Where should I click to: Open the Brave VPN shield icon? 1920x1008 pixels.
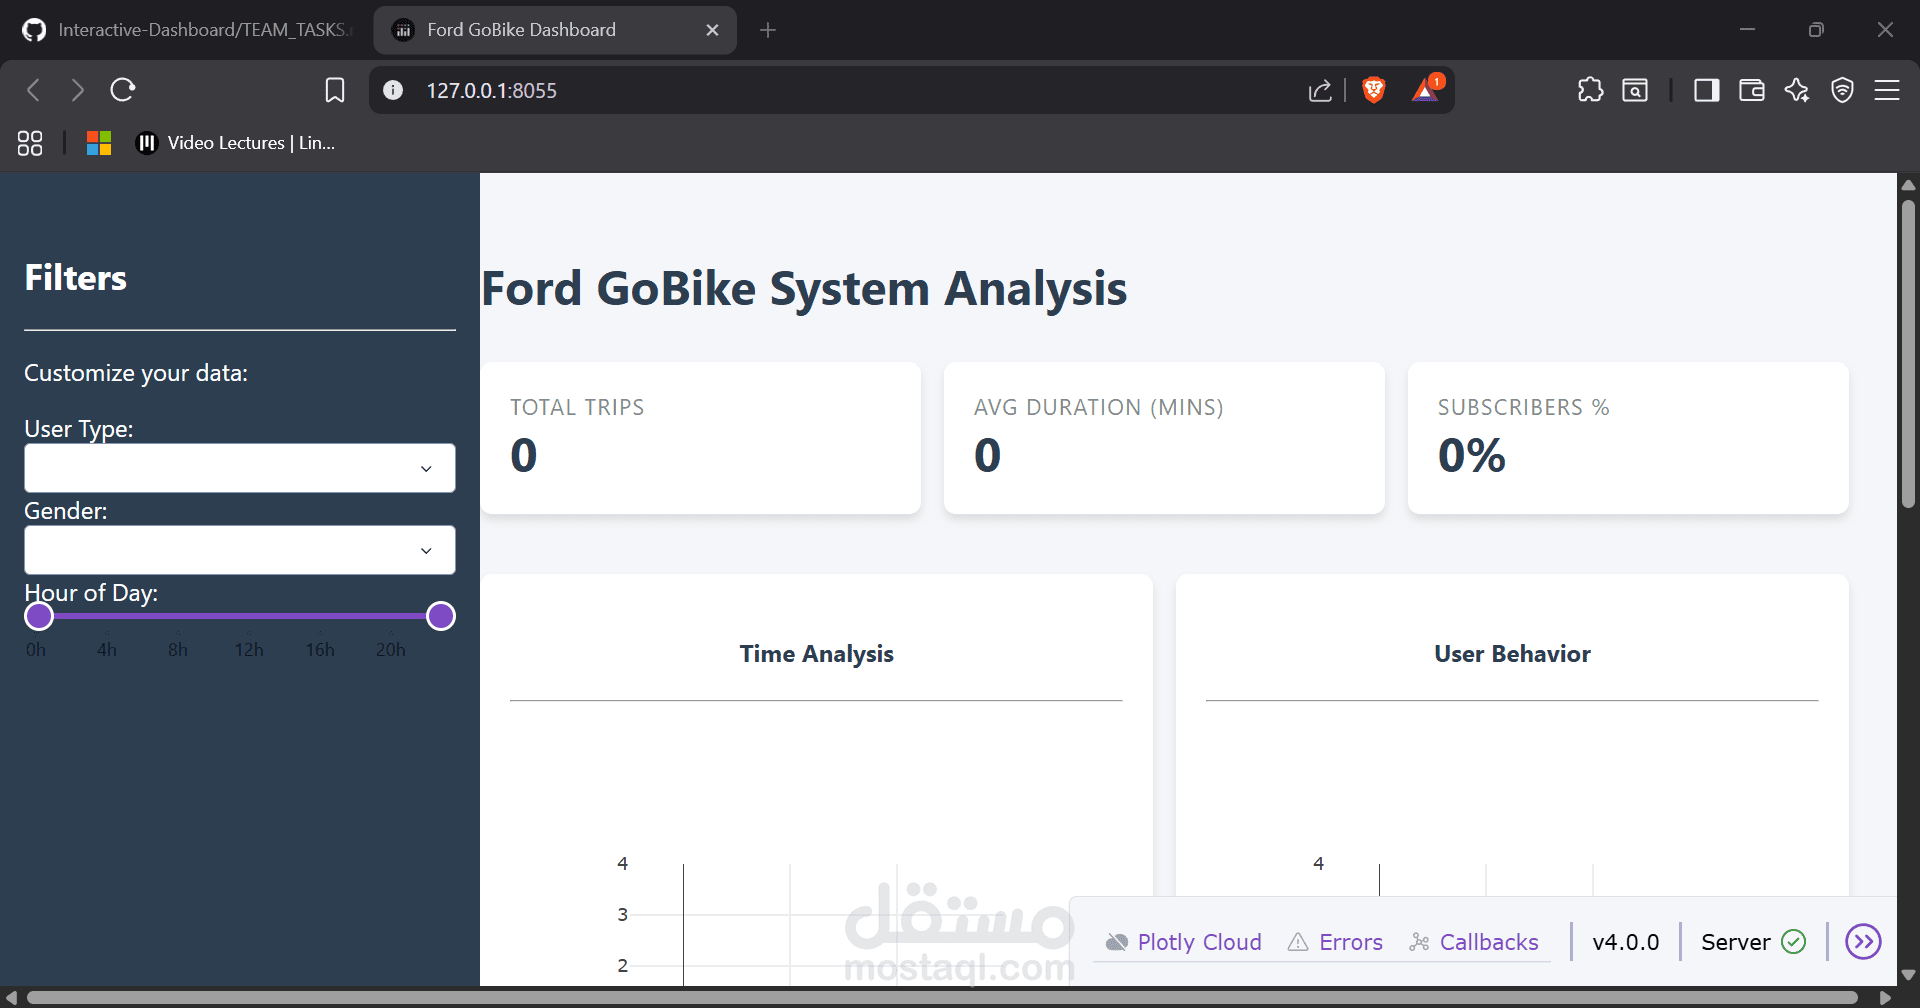click(1842, 90)
